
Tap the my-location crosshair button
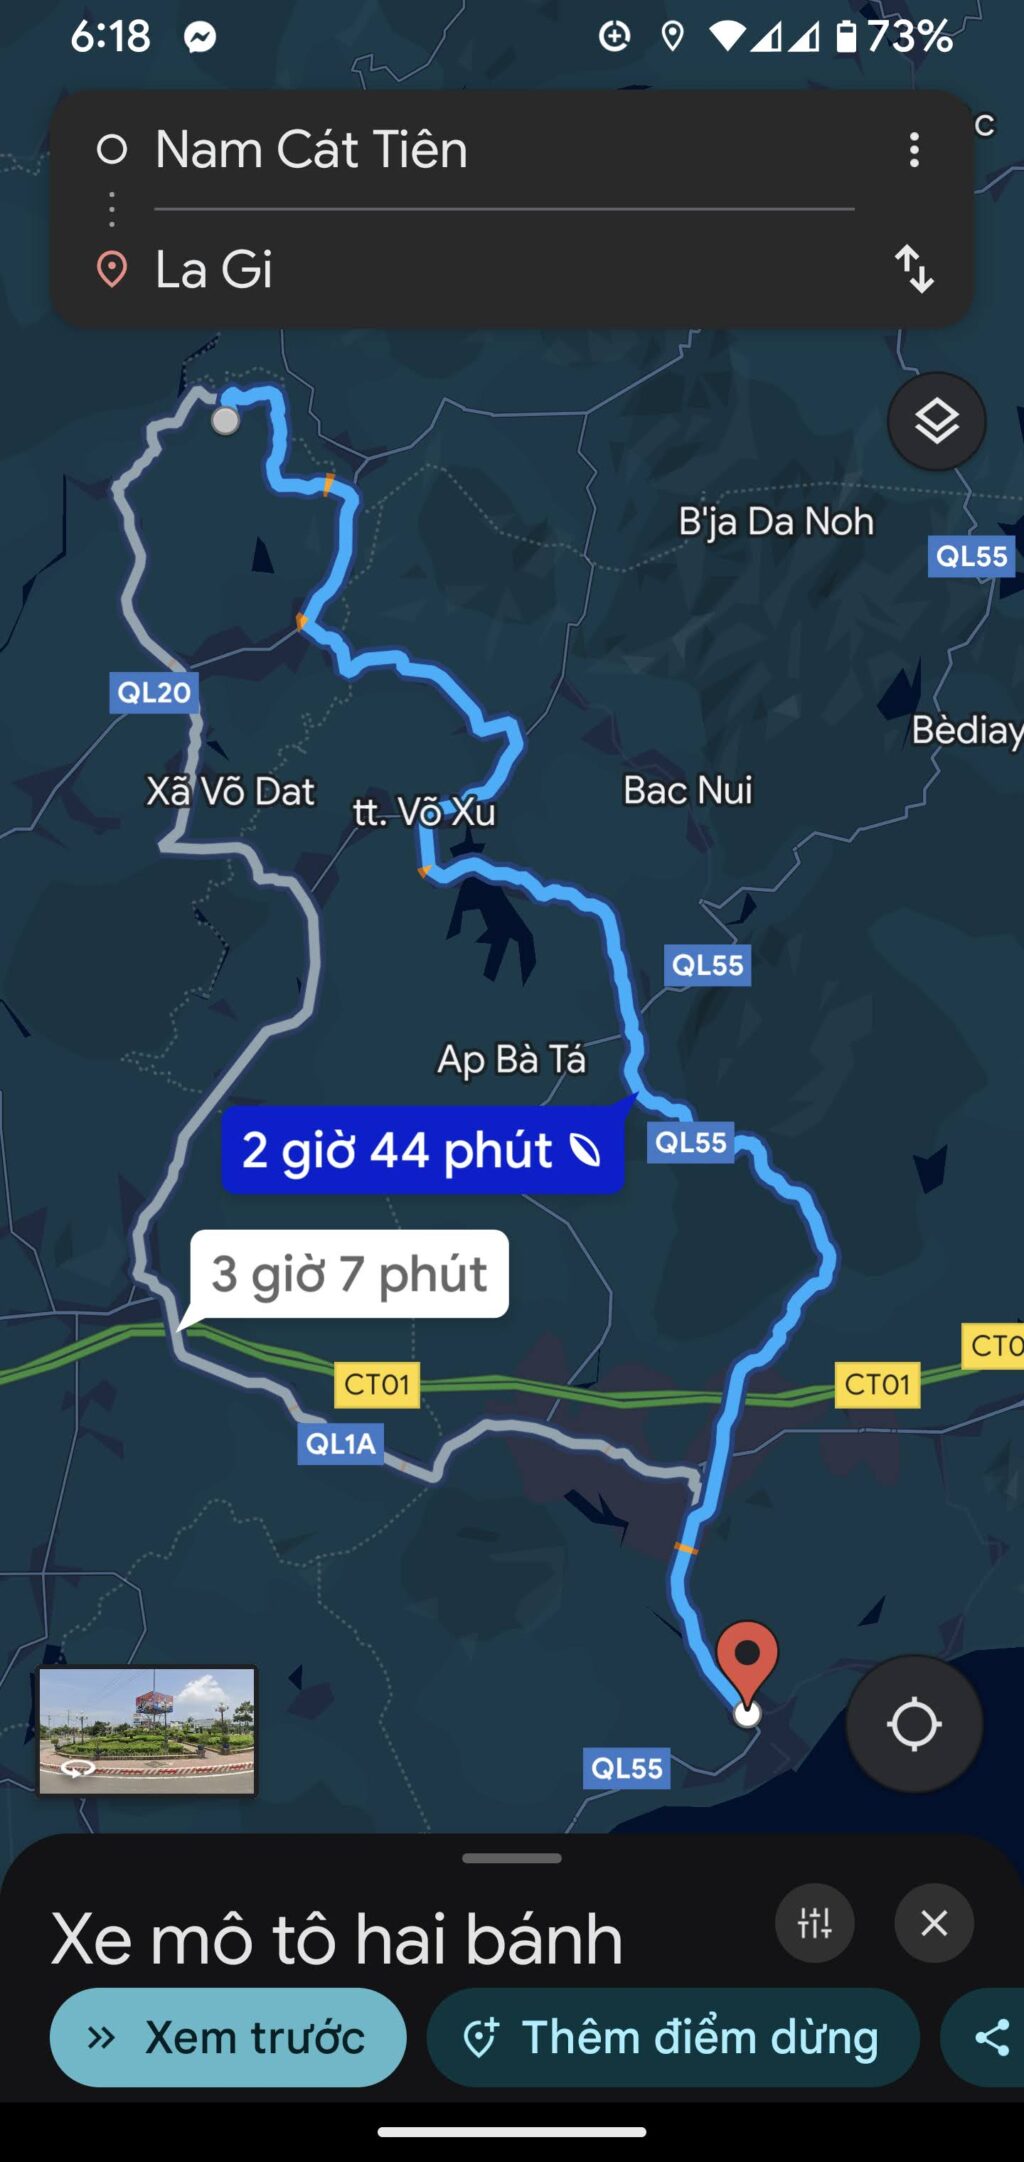tap(914, 1724)
